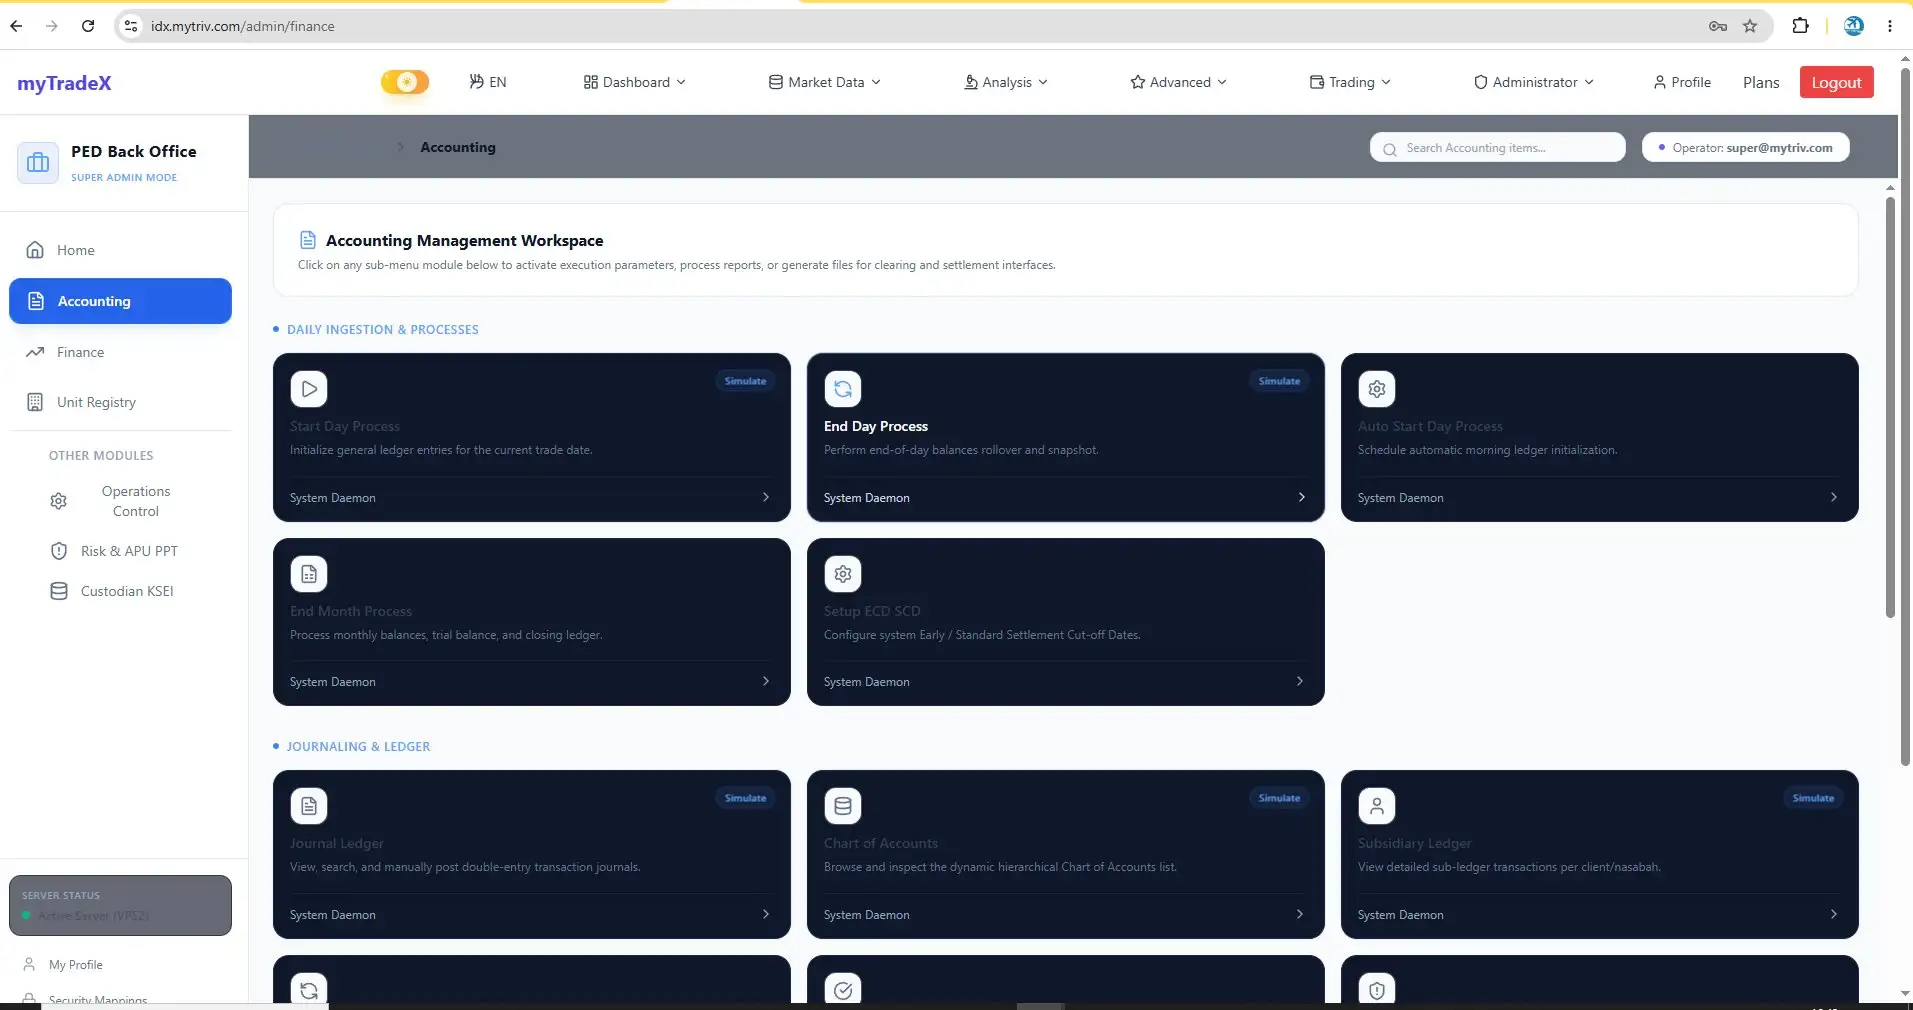Viewport: 1913px width, 1010px height.
Task: Expand the Trading dropdown menu
Action: pyautogui.click(x=1350, y=82)
